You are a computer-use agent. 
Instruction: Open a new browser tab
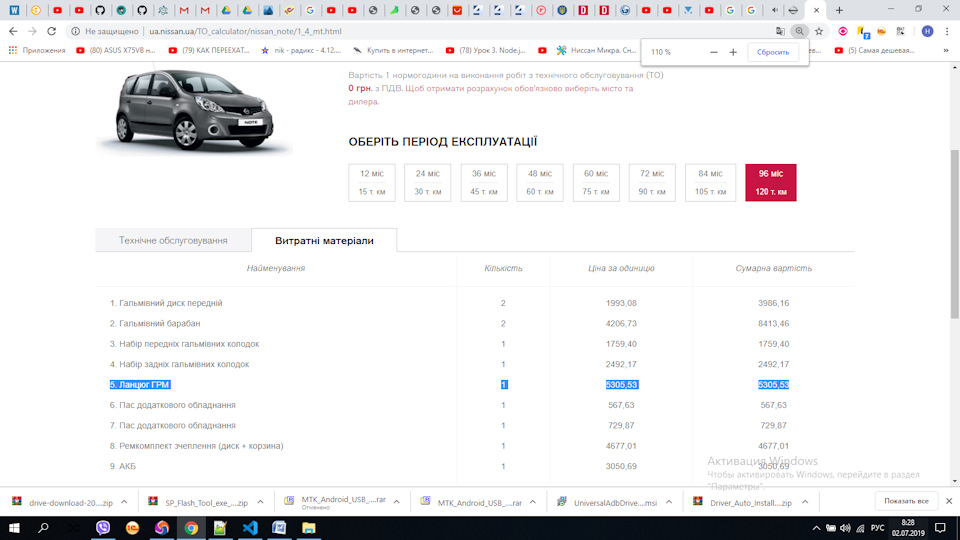coord(839,10)
